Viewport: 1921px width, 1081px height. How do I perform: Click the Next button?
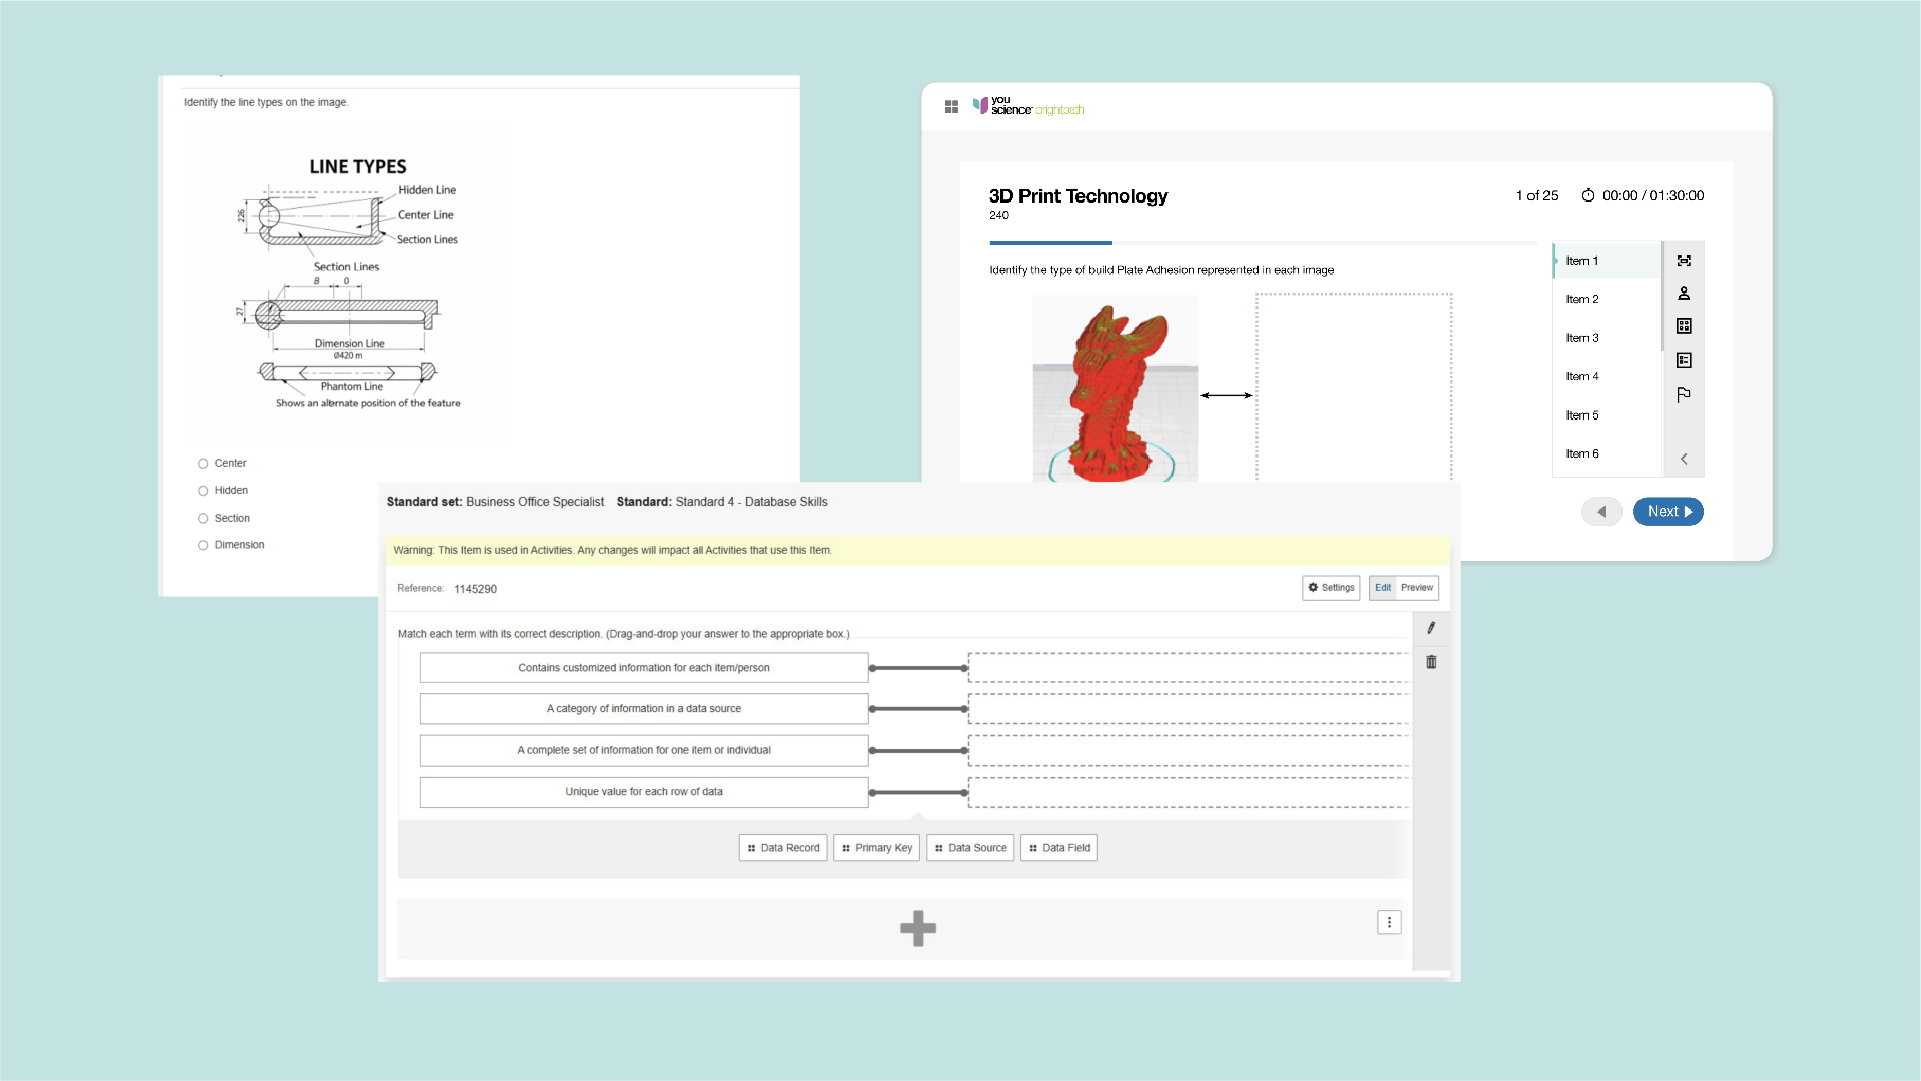[x=1668, y=511]
